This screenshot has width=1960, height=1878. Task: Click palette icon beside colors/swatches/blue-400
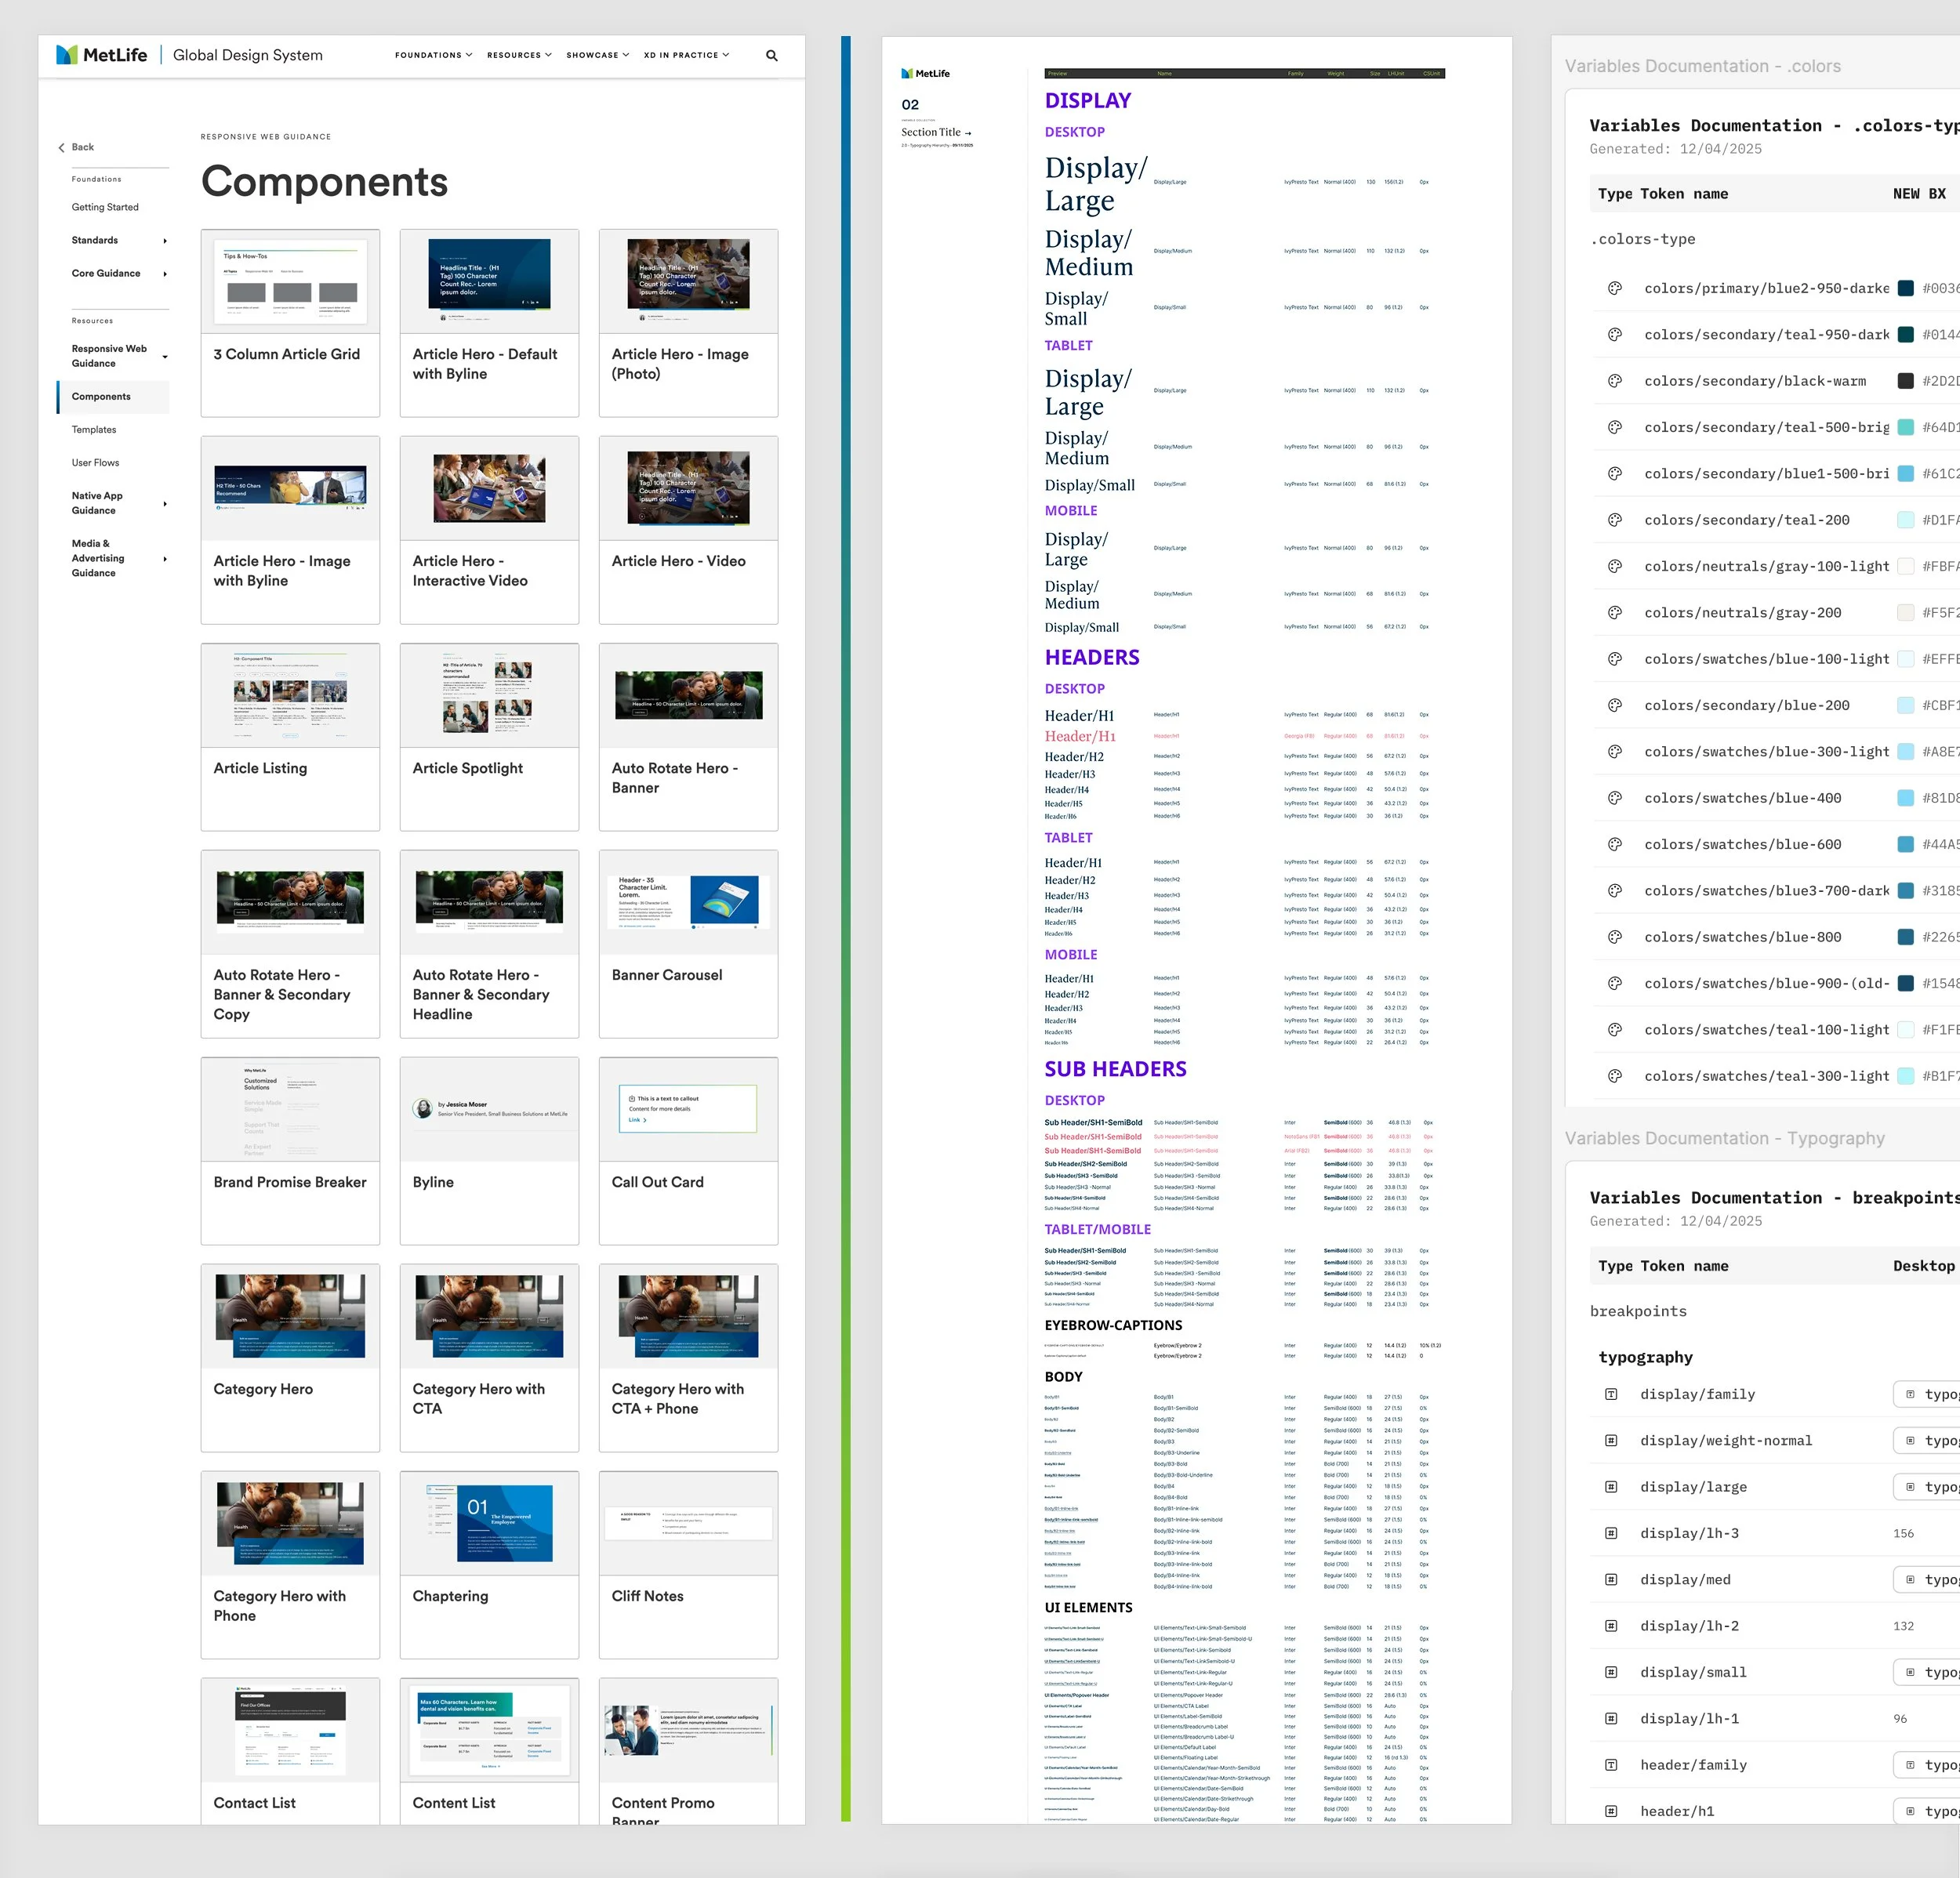(1614, 798)
